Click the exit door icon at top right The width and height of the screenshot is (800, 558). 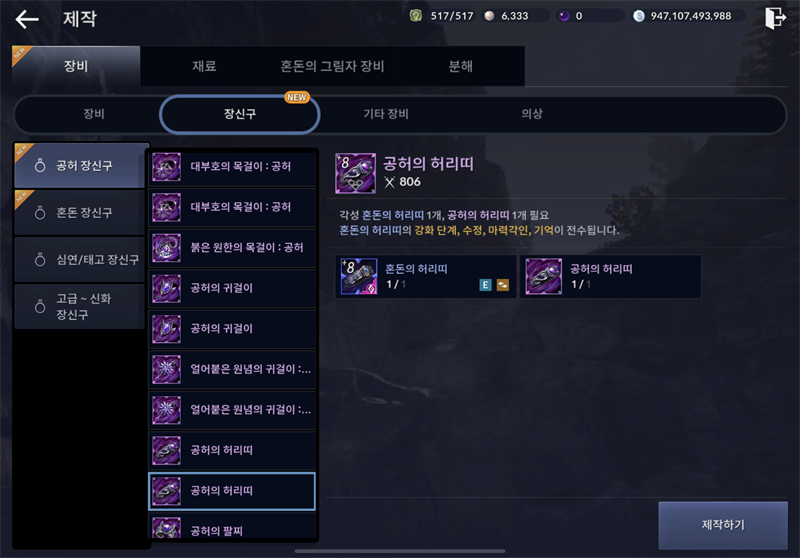coord(775,18)
